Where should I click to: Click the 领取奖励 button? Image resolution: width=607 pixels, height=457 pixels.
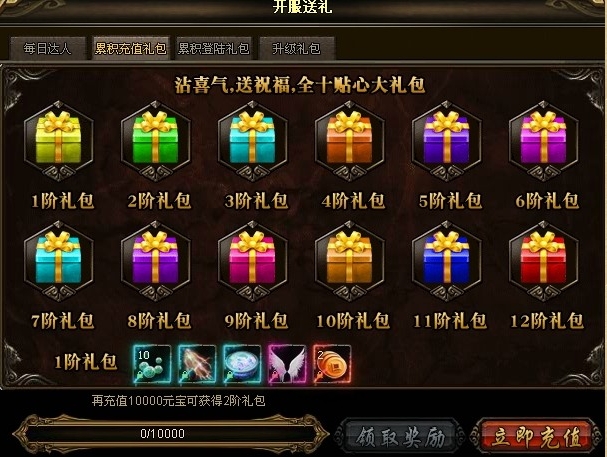(400, 436)
